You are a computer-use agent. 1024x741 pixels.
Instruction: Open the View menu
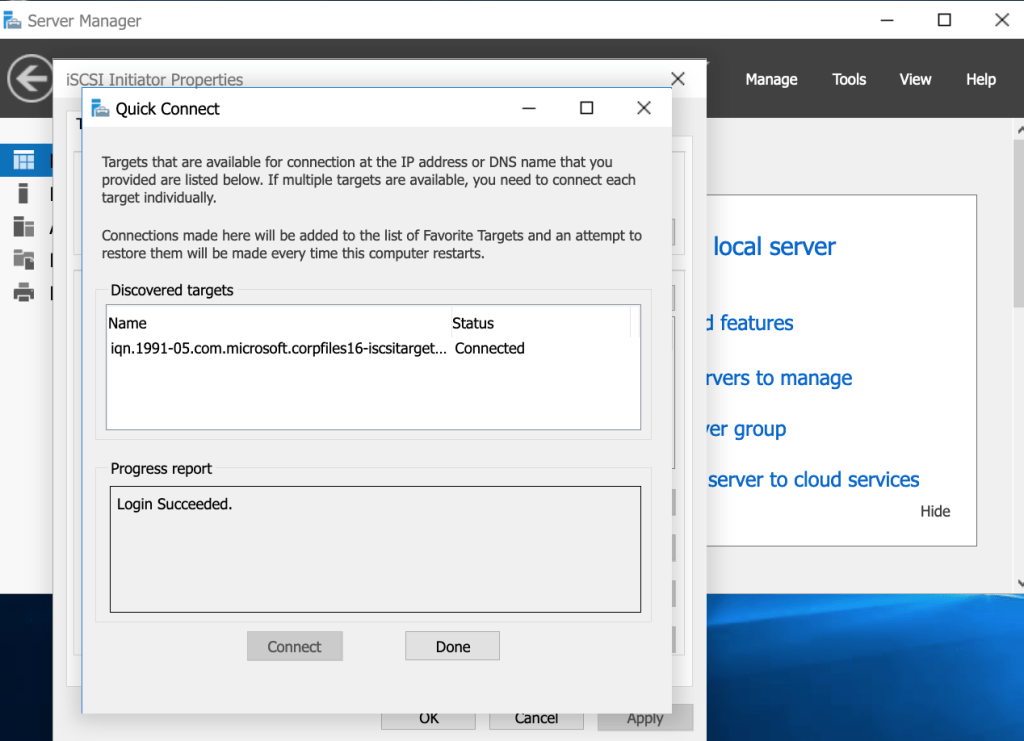tap(915, 80)
